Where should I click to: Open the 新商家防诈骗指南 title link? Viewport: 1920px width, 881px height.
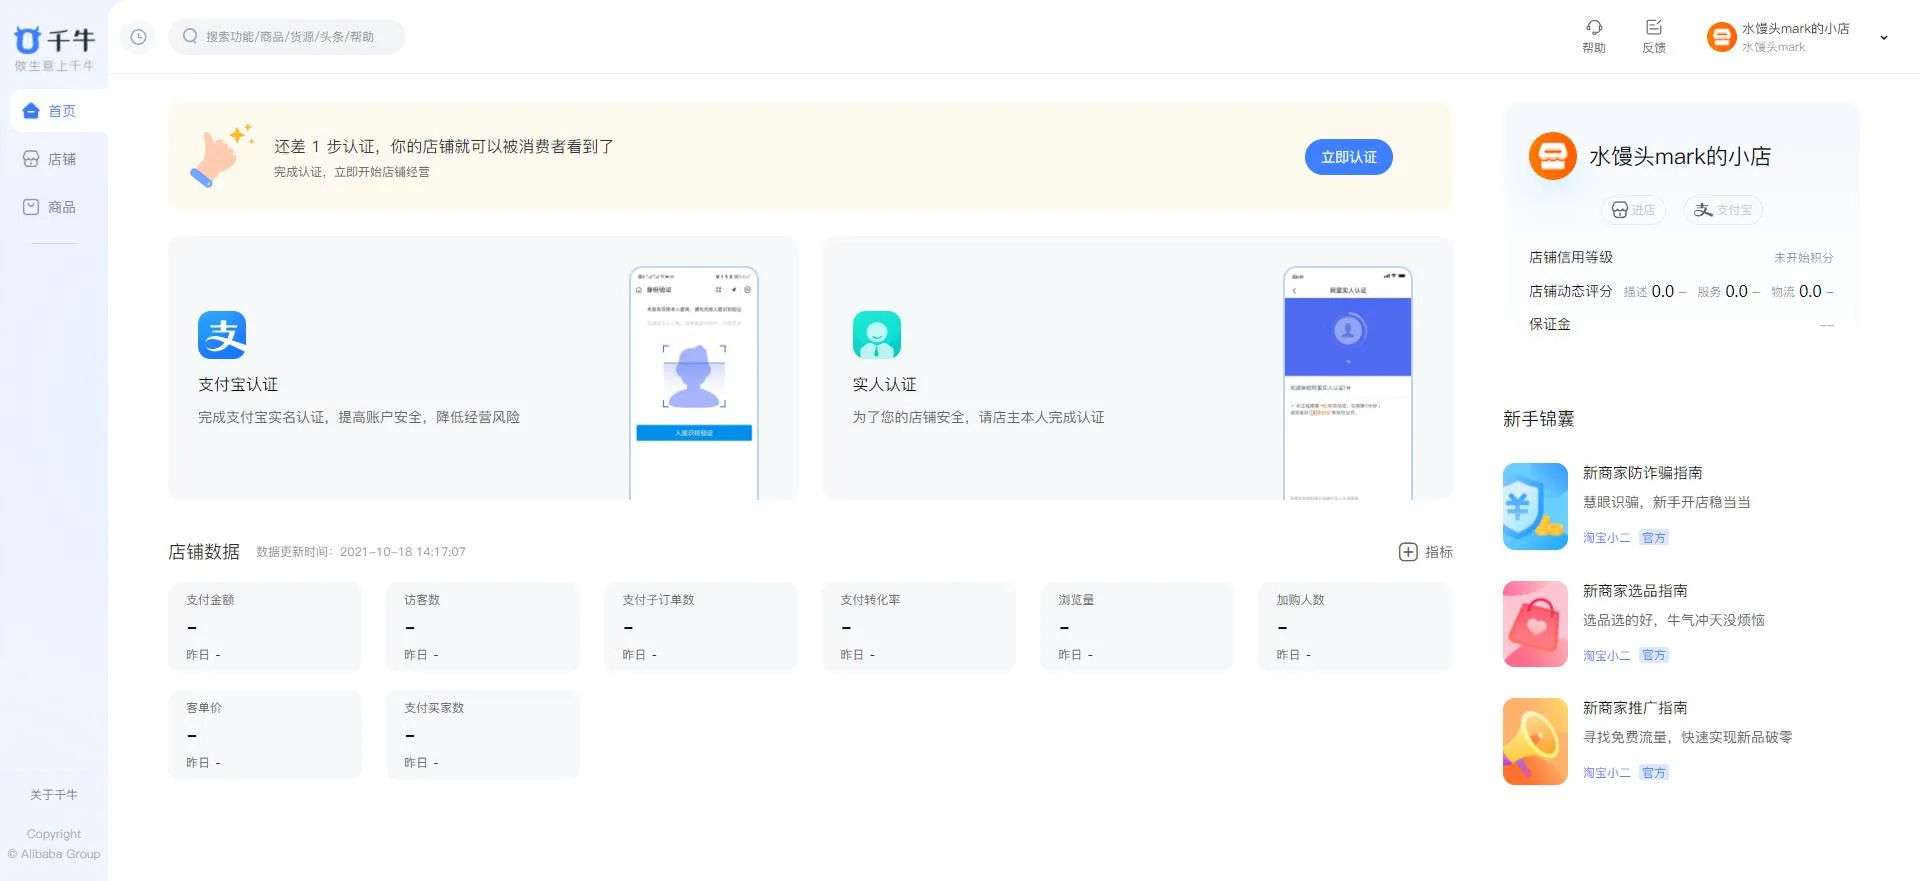tap(1642, 473)
